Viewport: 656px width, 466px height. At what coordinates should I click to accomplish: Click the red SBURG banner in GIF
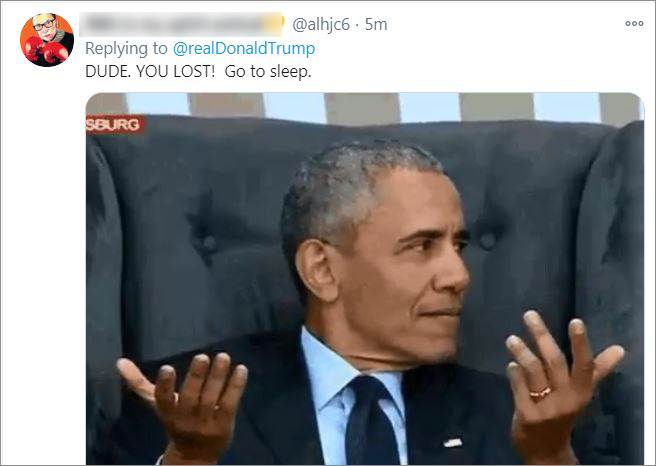pos(115,125)
